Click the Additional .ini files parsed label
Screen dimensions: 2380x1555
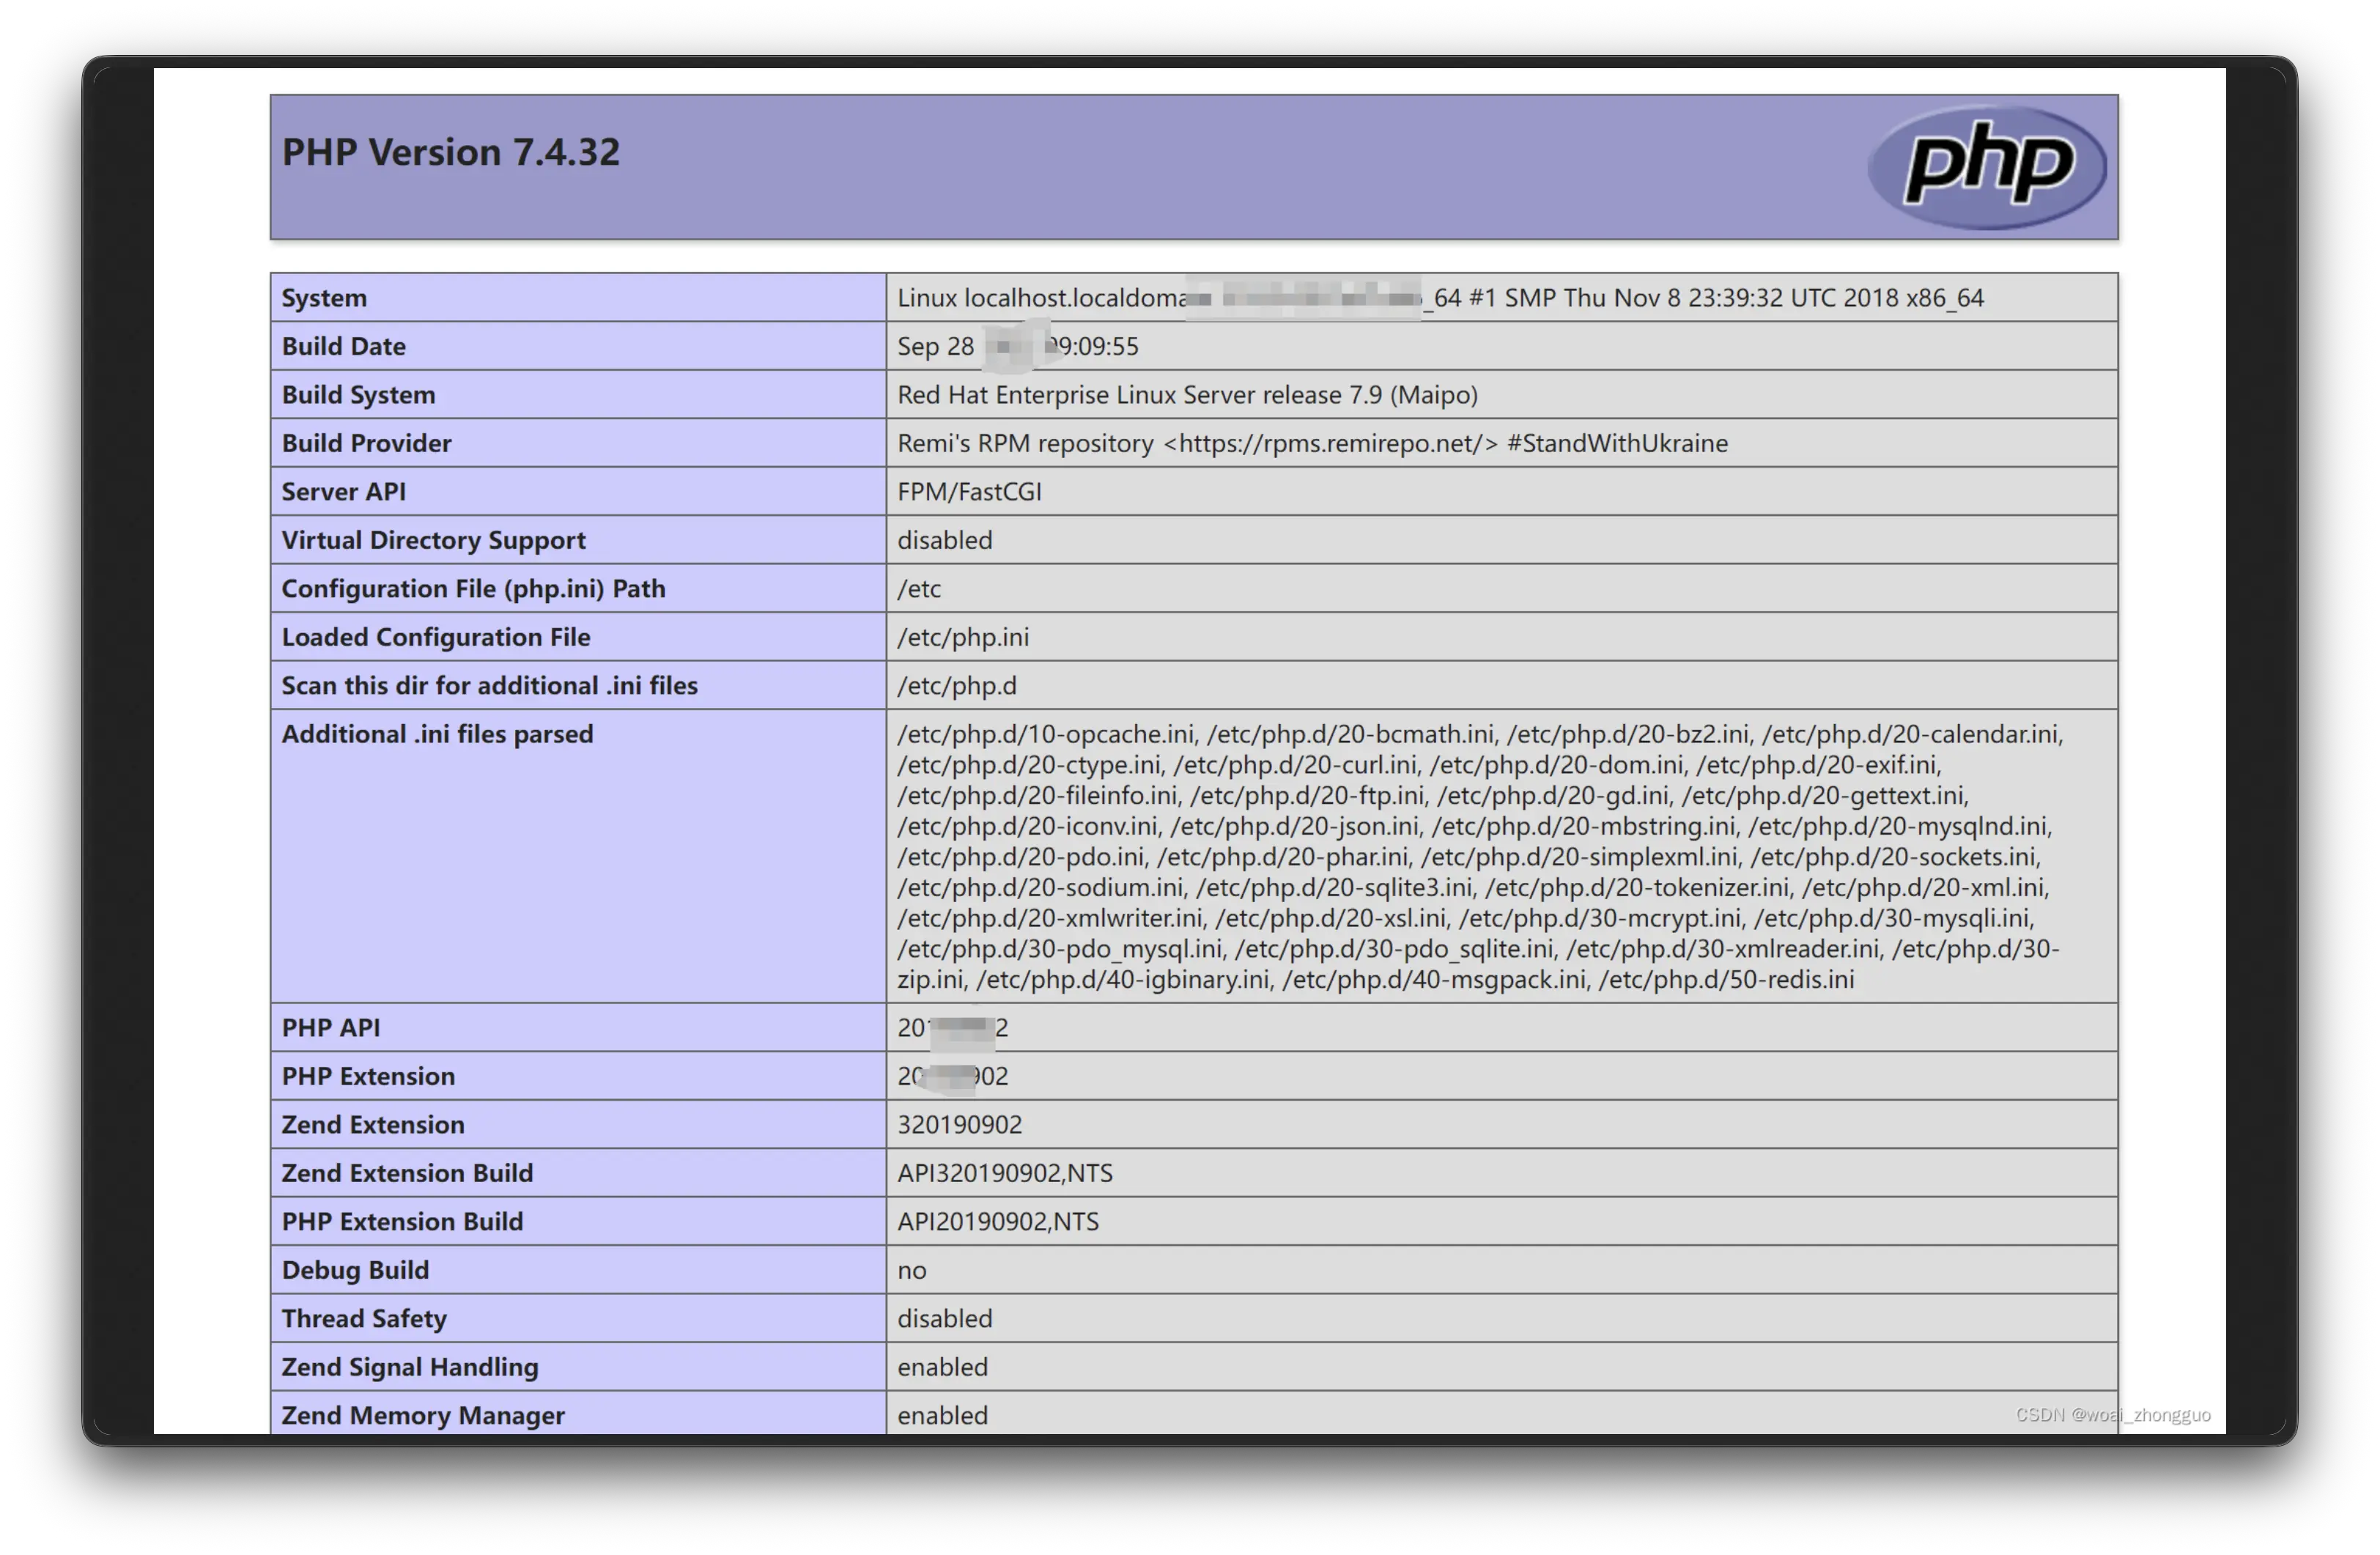coord(437,734)
